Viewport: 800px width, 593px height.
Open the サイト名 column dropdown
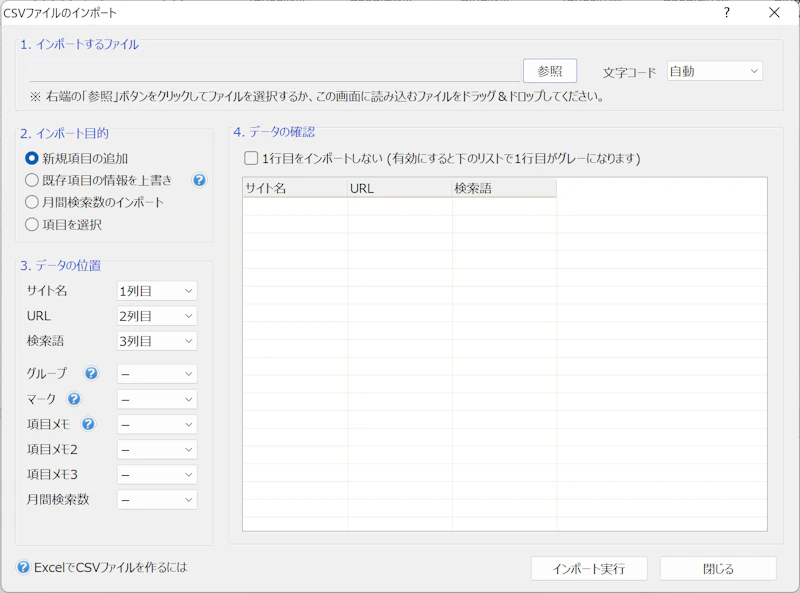tap(157, 291)
